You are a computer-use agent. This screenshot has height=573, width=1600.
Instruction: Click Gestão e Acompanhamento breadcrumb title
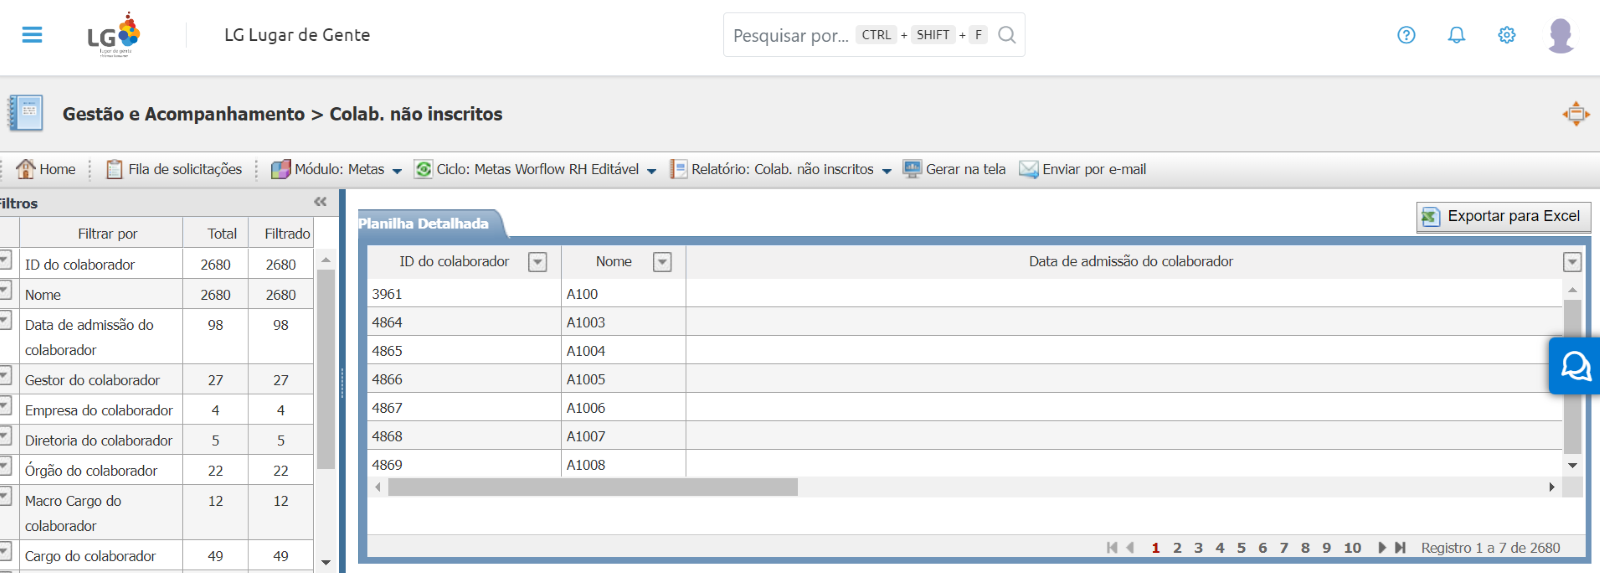(x=183, y=114)
